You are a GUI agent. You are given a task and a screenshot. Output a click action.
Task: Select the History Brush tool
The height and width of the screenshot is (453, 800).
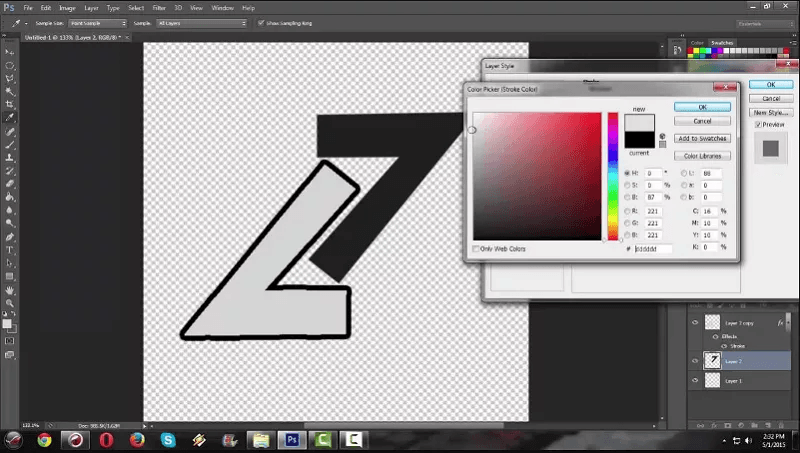tap(9, 171)
